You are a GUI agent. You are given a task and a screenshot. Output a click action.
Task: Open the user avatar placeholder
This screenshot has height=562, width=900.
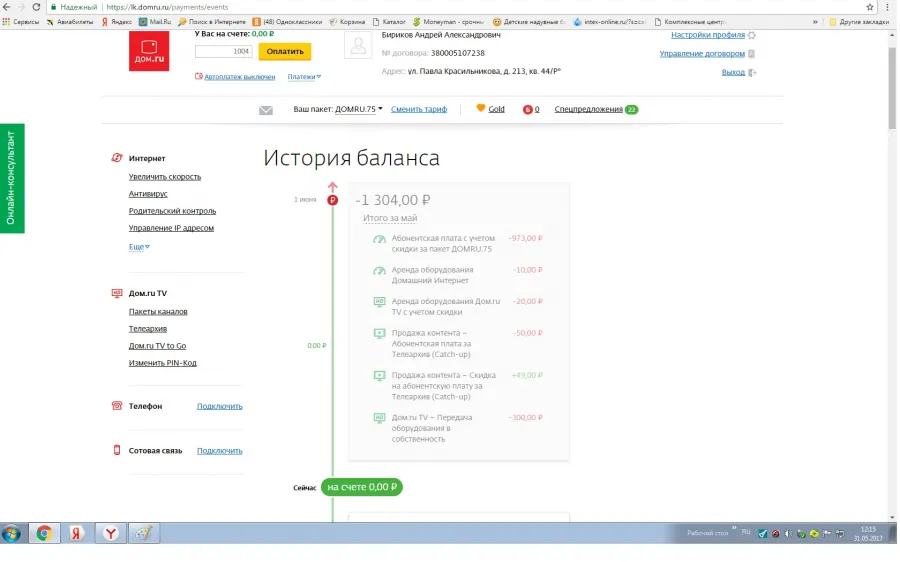(x=358, y=45)
